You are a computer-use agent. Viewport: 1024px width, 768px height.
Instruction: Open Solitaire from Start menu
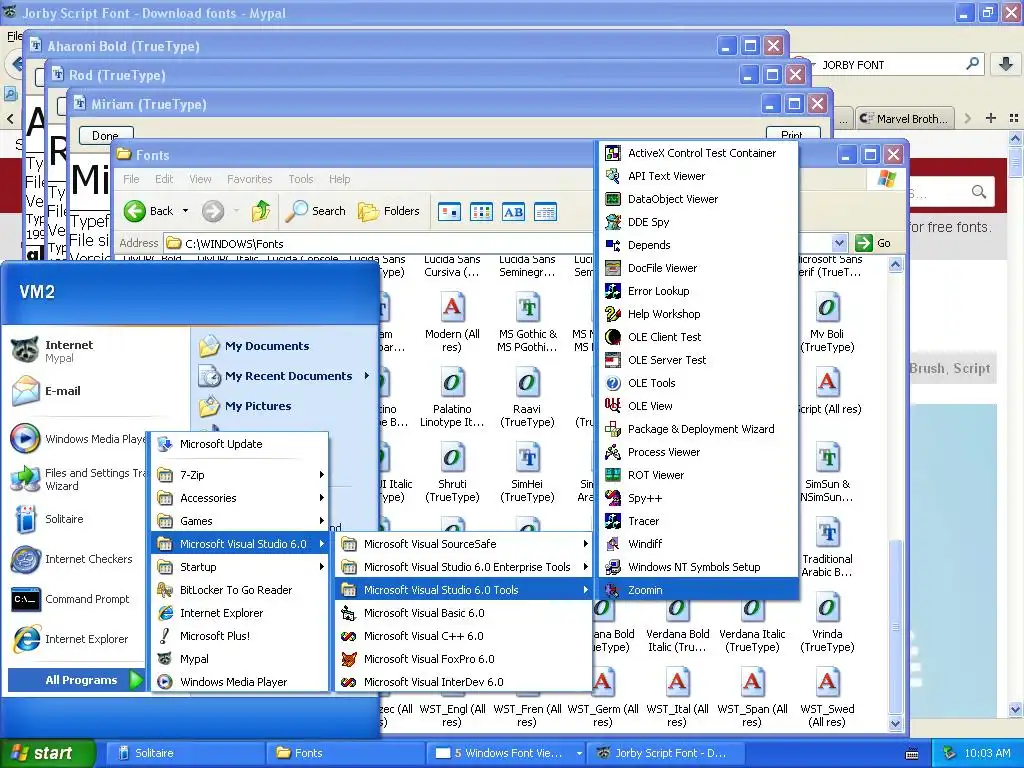point(74,519)
